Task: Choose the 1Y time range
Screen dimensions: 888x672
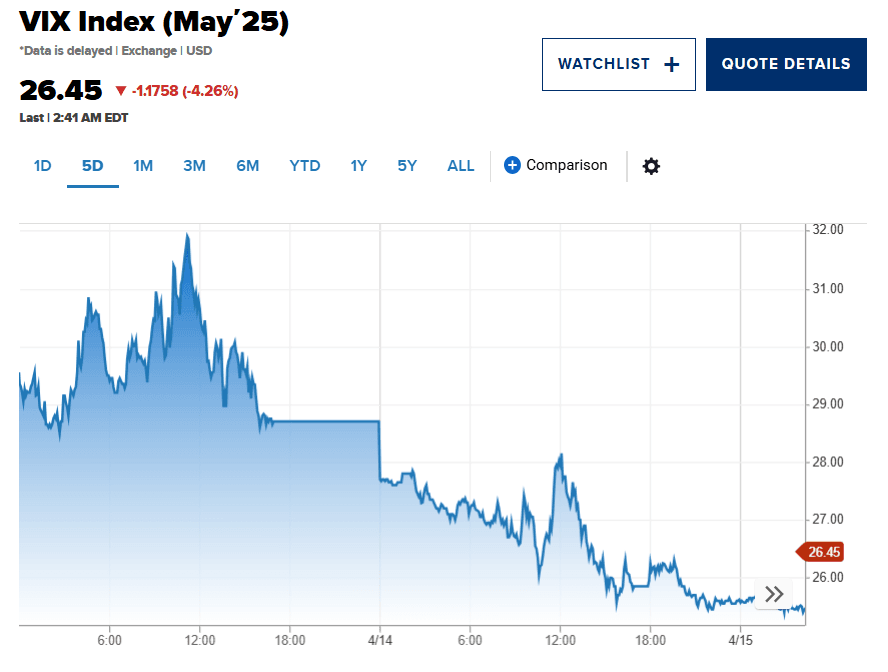Action: [x=358, y=166]
